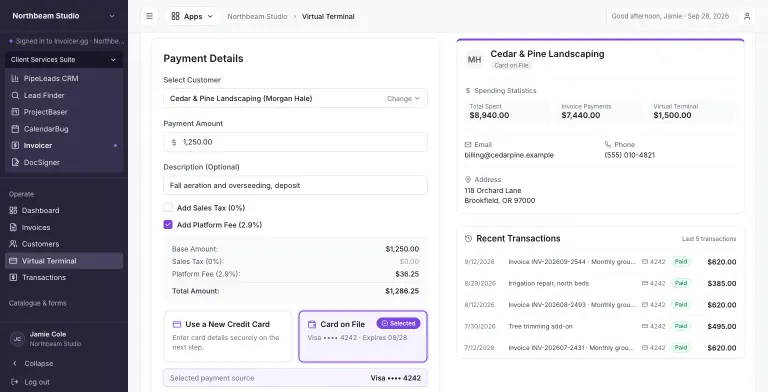The width and height of the screenshot is (768, 392).
Task: Click the Transactions dollar icon
Action: (13, 277)
